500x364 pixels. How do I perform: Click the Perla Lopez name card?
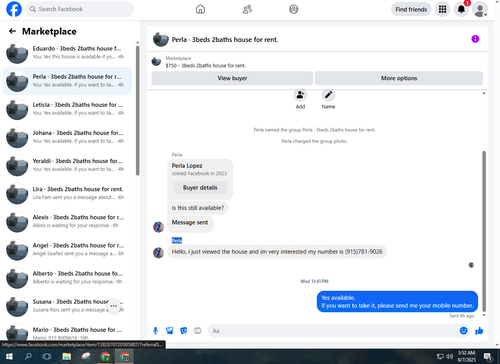pyautogui.click(x=200, y=179)
